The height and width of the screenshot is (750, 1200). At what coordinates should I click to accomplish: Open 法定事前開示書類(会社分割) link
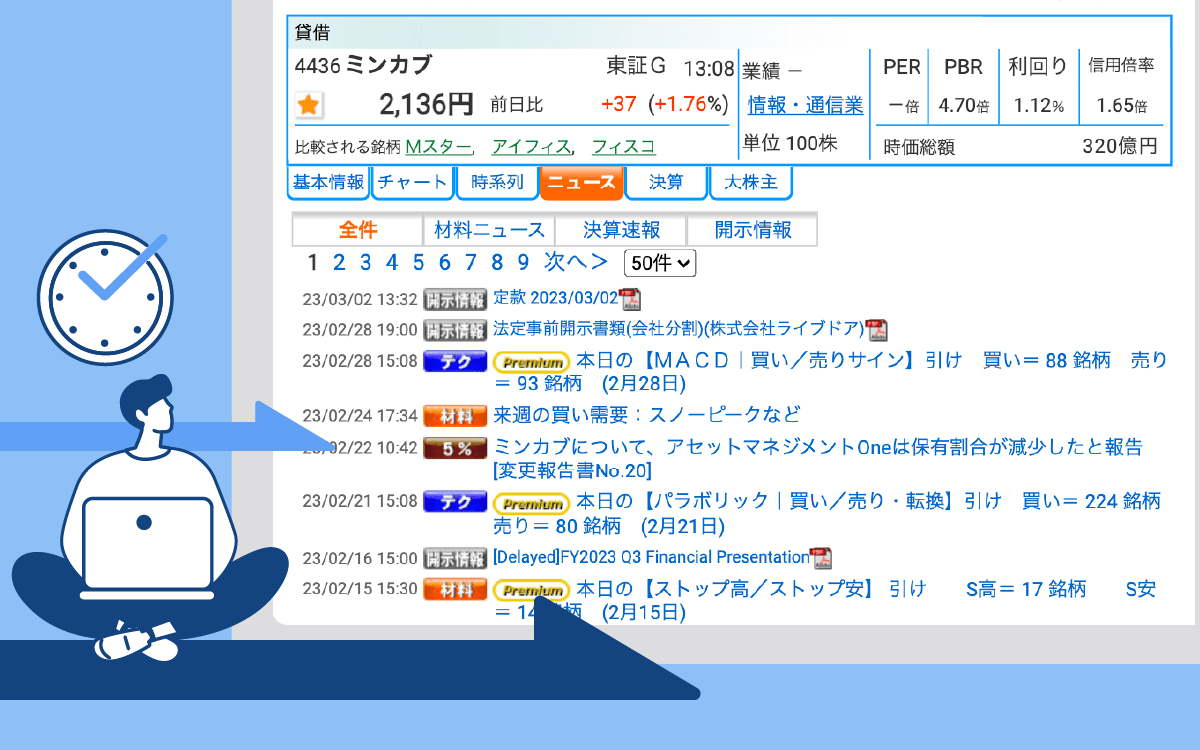(x=679, y=329)
